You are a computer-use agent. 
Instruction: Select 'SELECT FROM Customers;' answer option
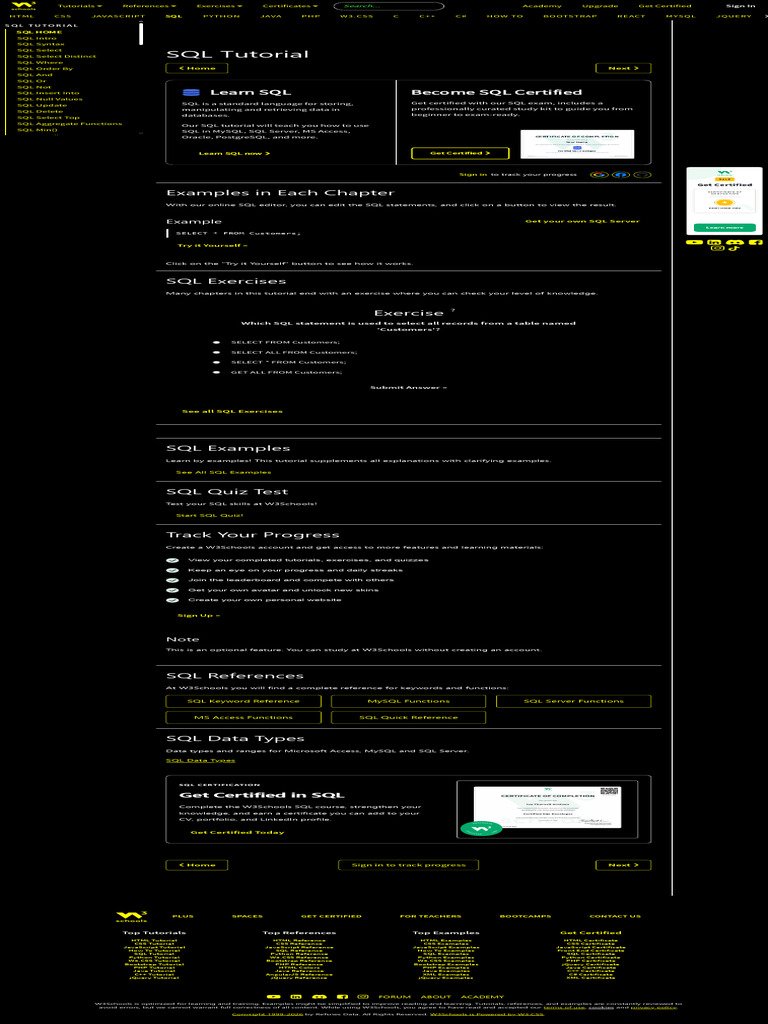coord(216,342)
